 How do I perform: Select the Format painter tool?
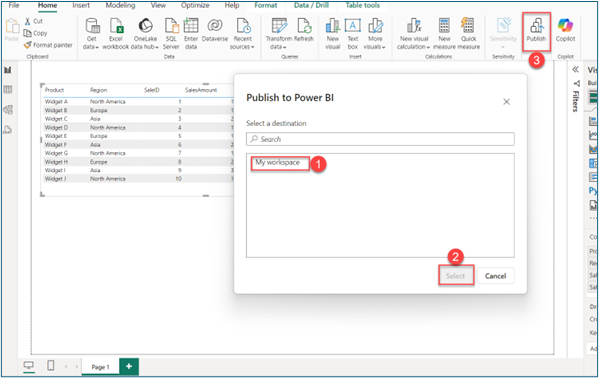[x=48, y=45]
